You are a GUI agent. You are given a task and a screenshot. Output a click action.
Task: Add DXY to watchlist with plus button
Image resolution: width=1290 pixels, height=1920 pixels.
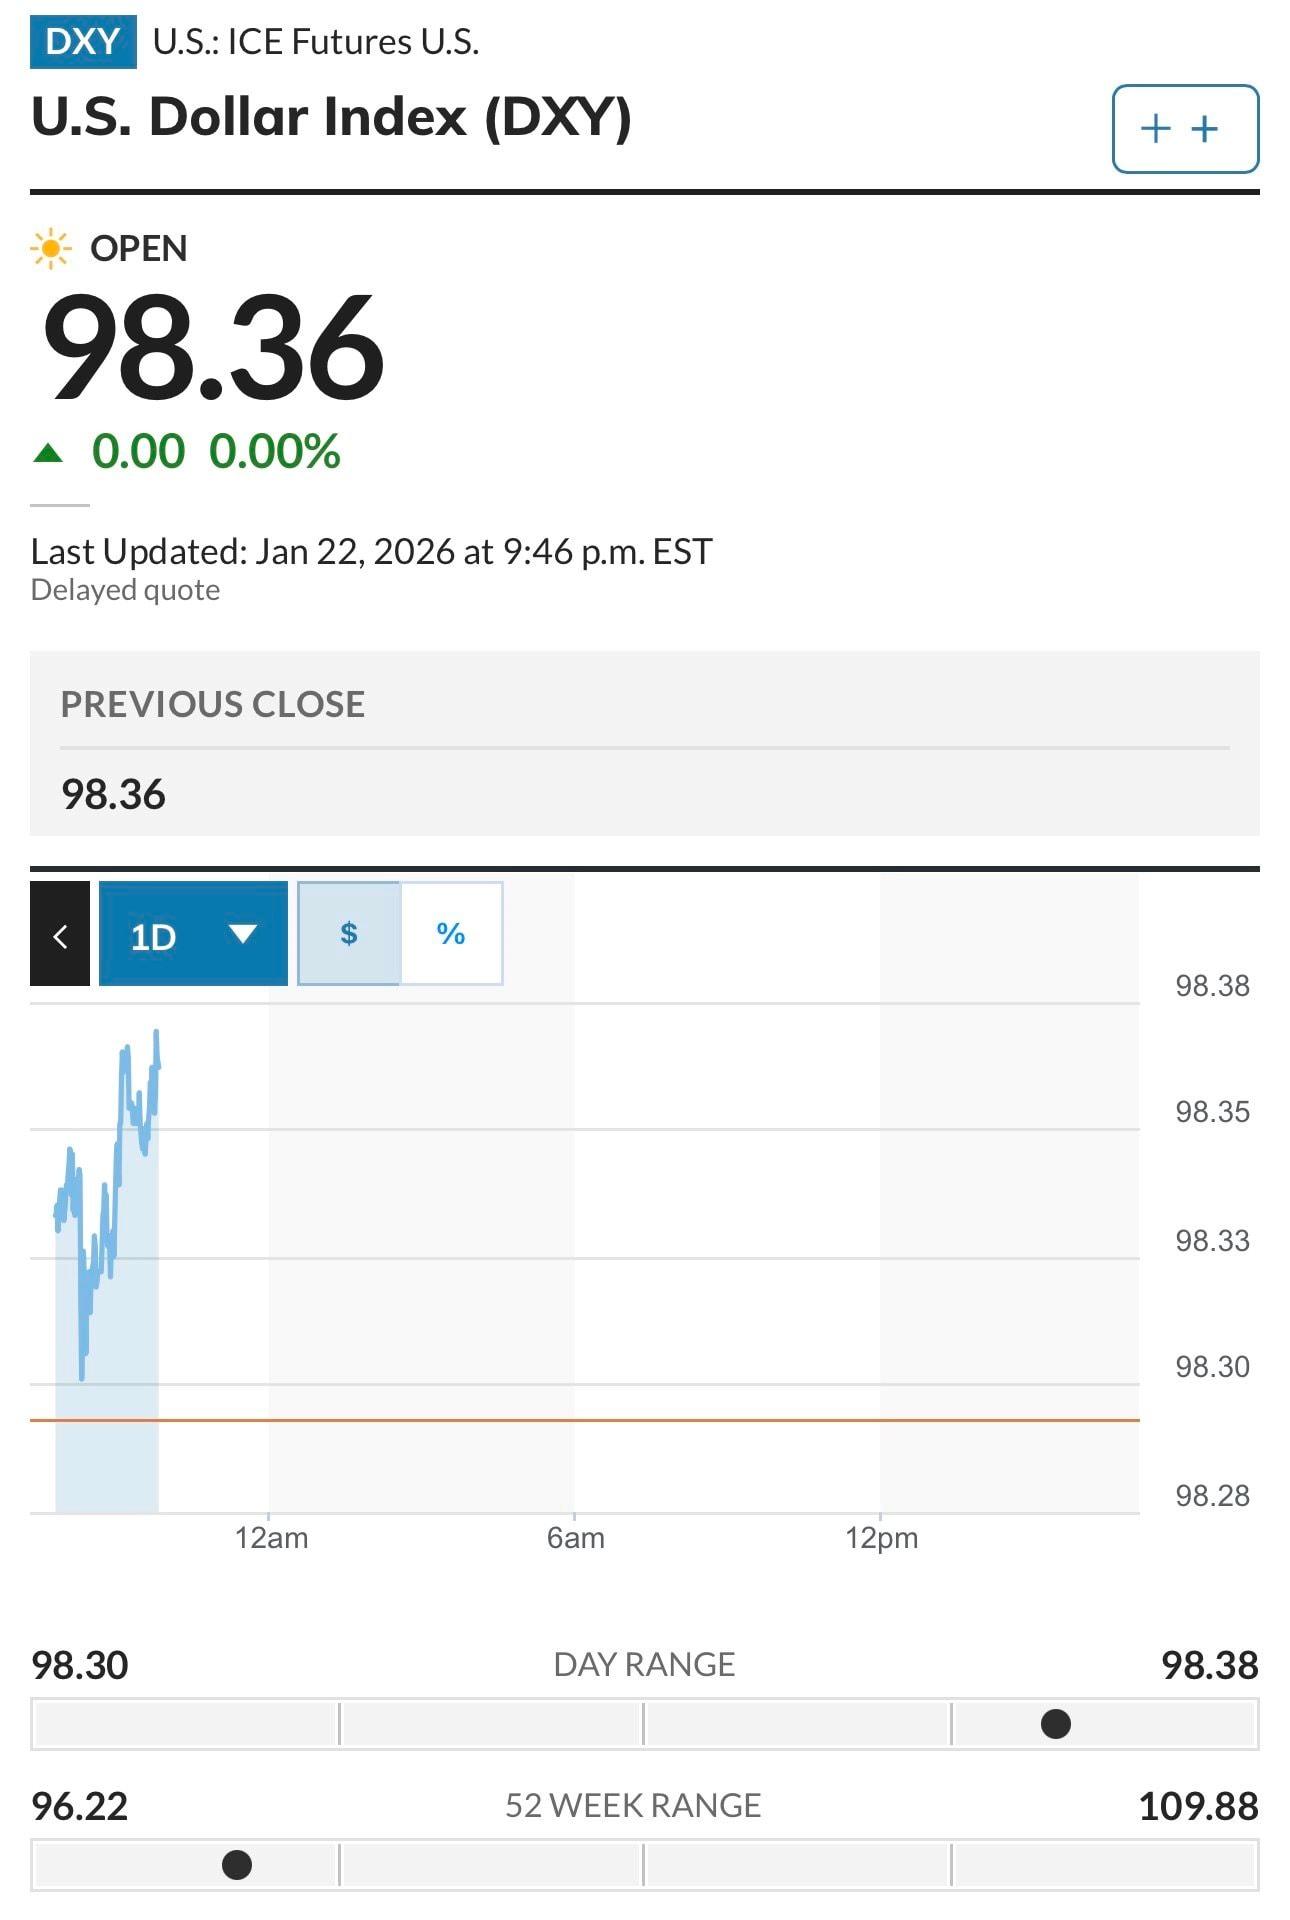(x=1185, y=129)
